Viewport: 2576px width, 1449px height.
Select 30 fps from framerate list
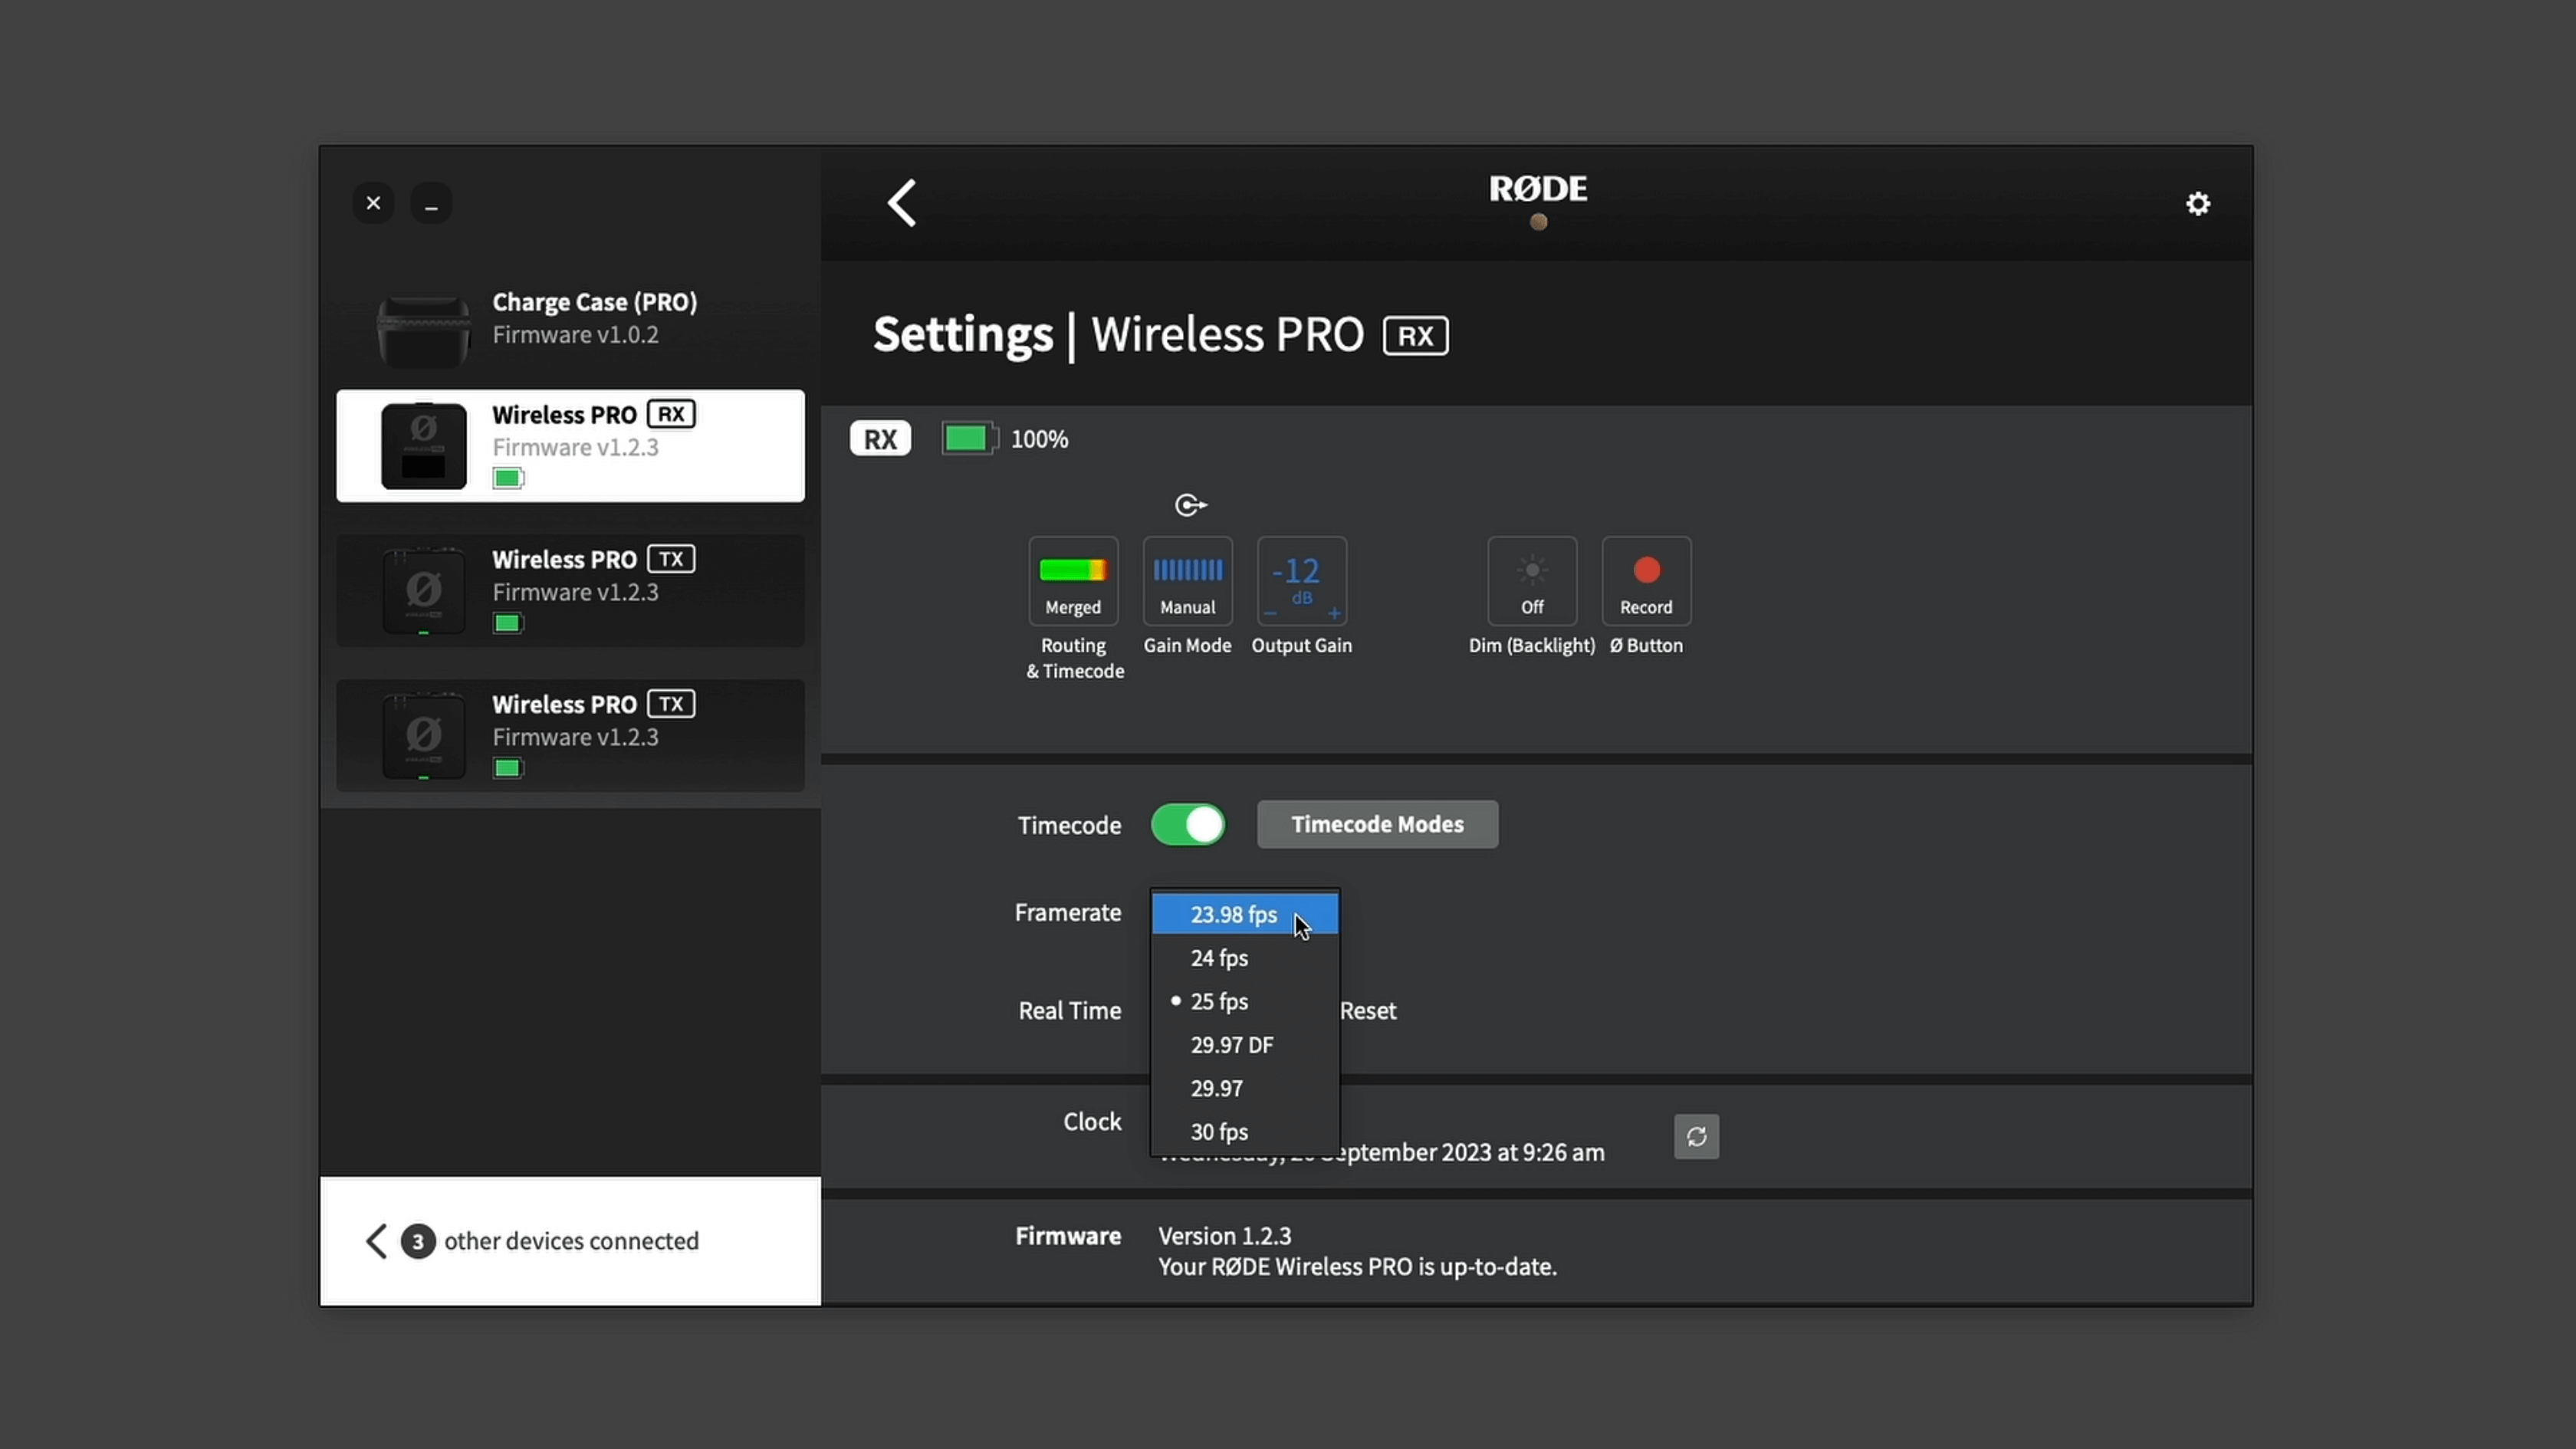coord(1221,1131)
